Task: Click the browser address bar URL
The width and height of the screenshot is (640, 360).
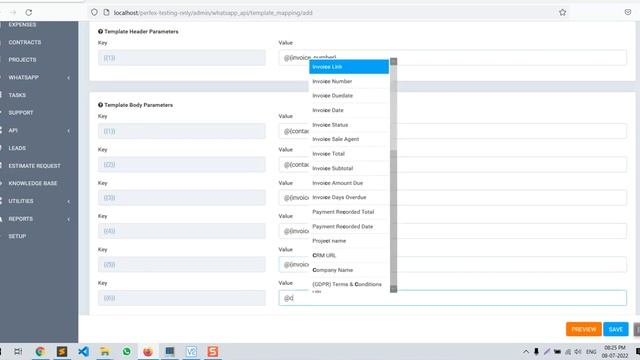Action: pyautogui.click(x=213, y=13)
